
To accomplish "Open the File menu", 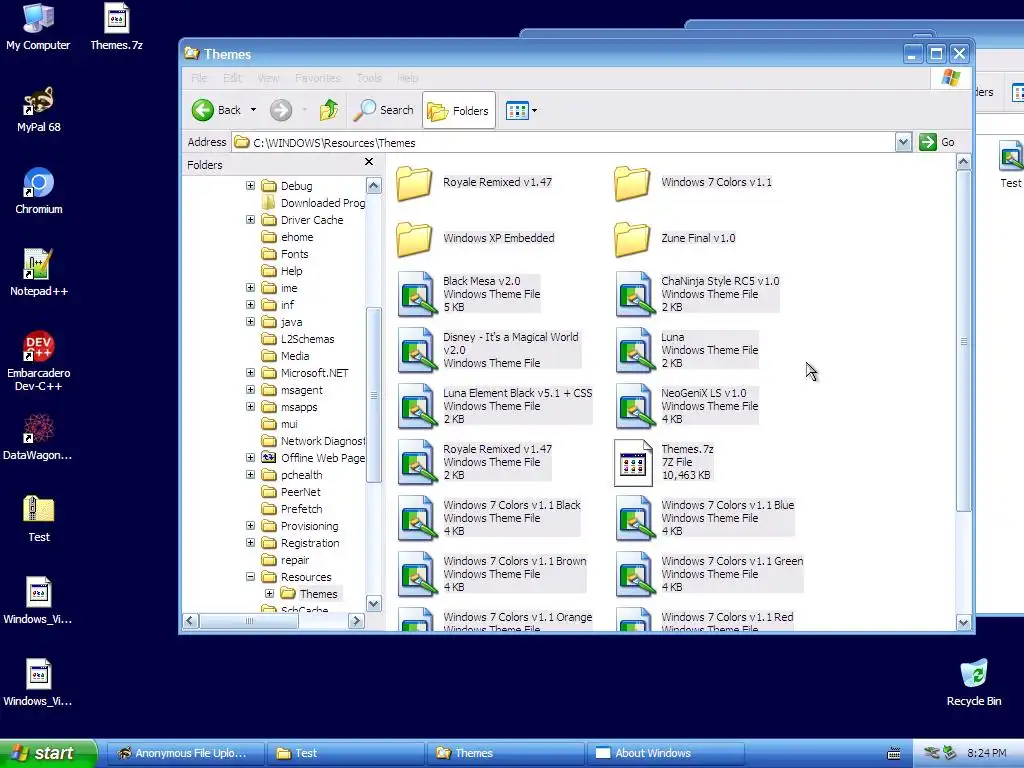I will [x=199, y=78].
